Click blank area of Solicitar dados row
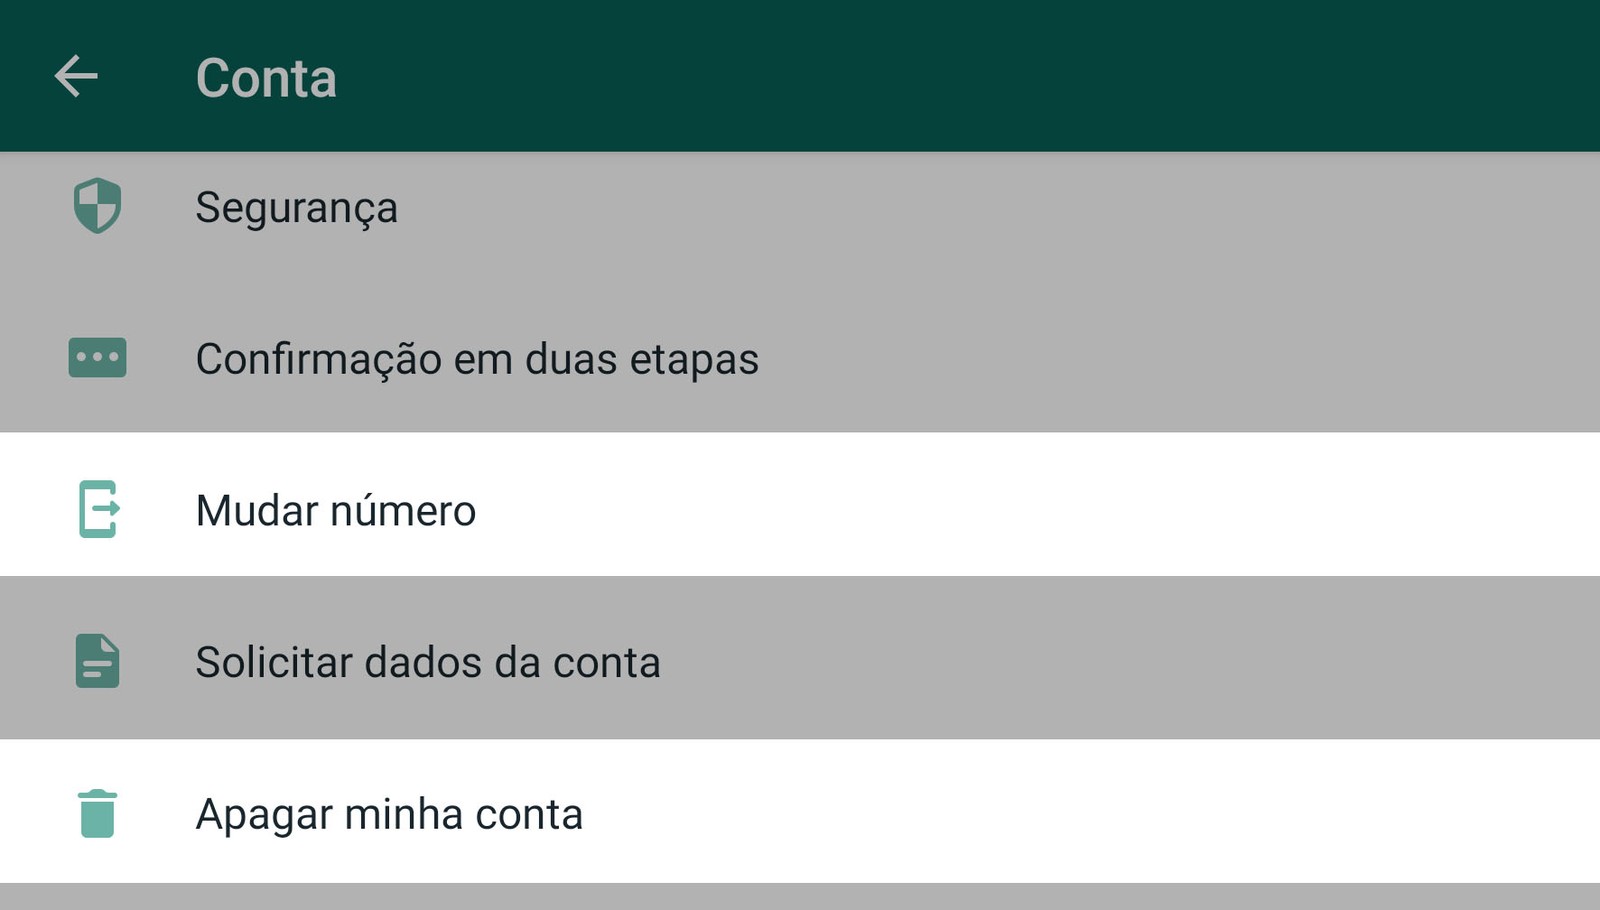The image size is (1600, 910). click(1100, 660)
